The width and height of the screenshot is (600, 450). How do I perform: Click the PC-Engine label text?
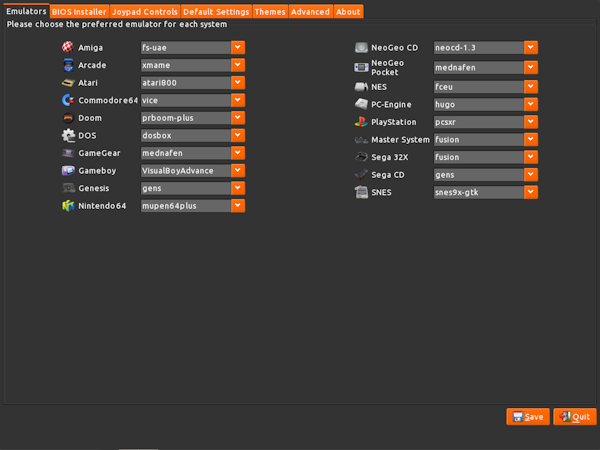(x=391, y=104)
